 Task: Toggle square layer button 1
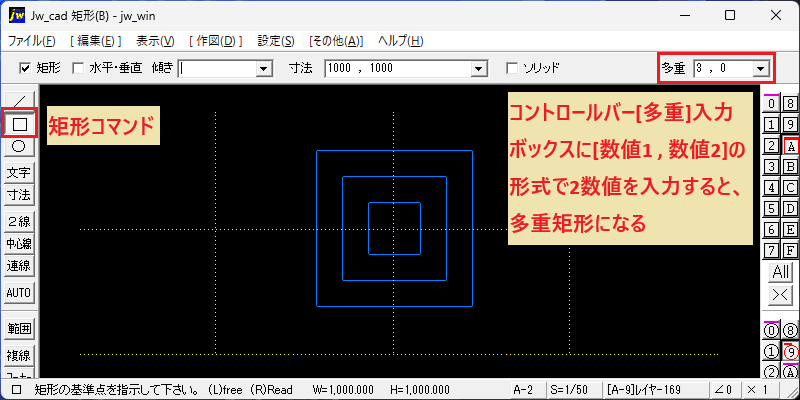[x=771, y=124]
